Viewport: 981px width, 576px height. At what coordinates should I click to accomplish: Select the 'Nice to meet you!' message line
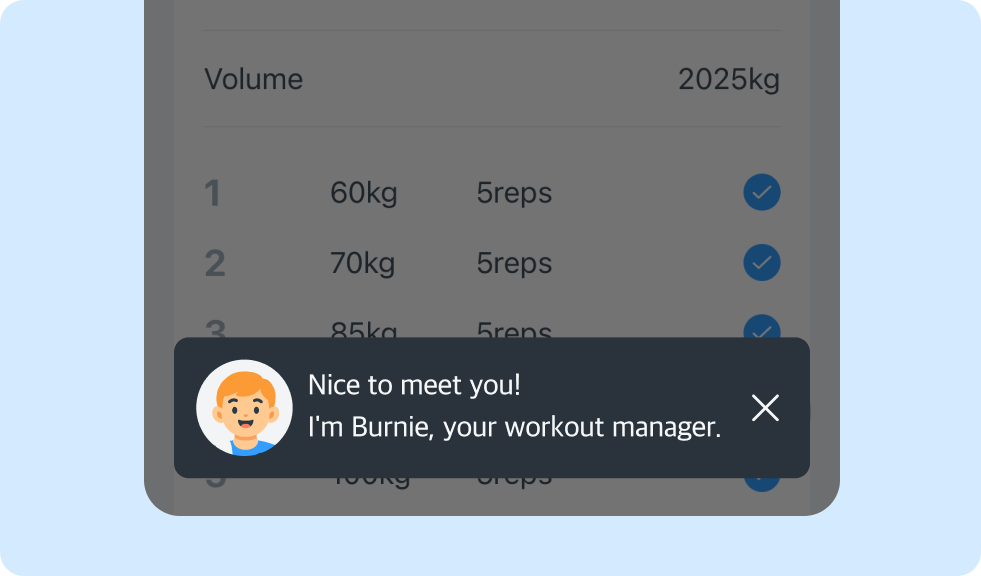[x=414, y=385]
